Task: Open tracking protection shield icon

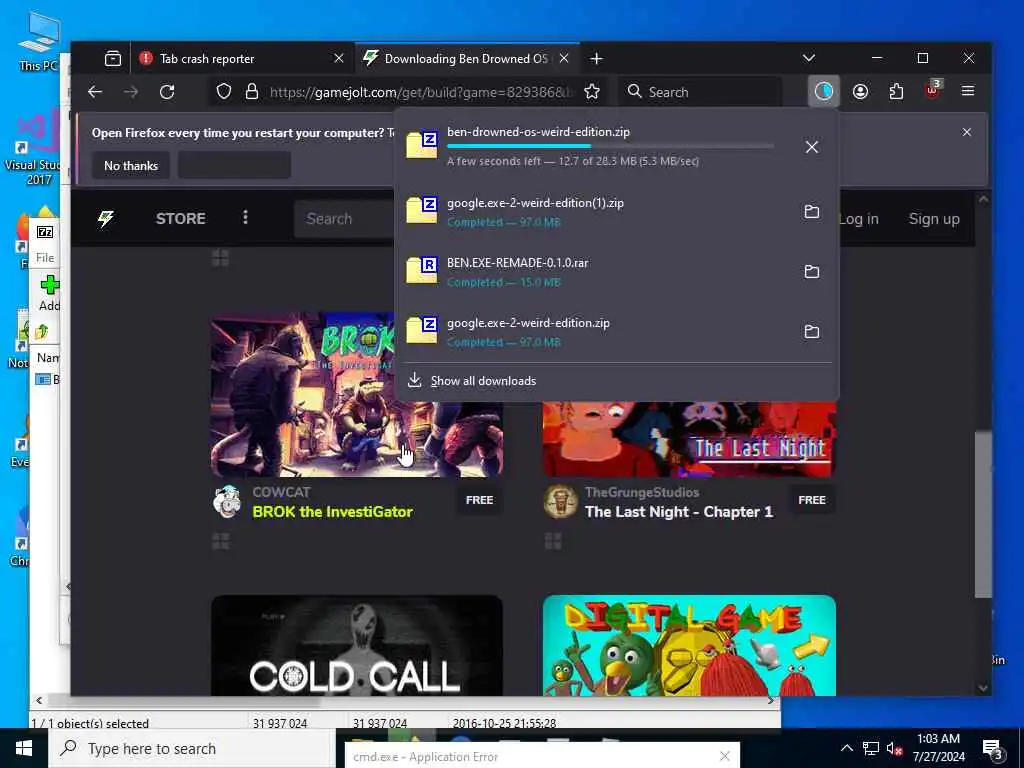Action: [224, 91]
